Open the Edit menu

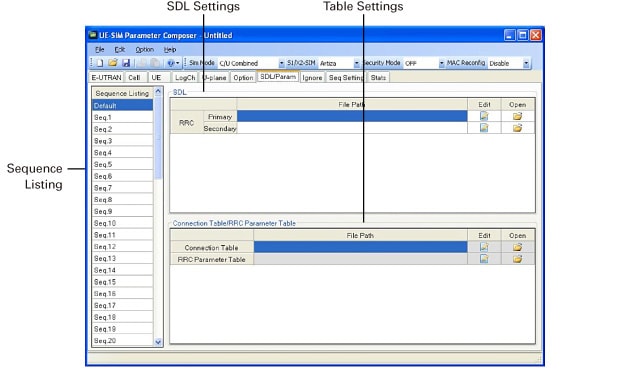120,49
